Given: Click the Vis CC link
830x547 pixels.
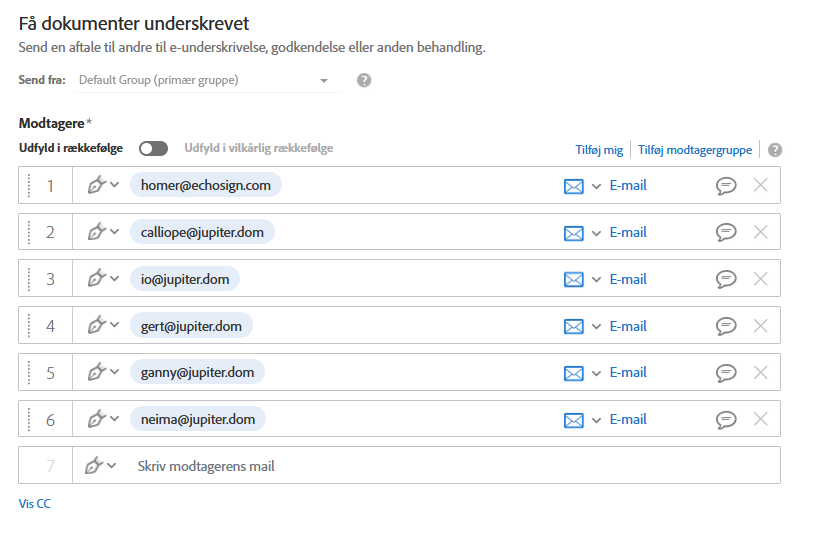Looking at the screenshot, I should click(35, 504).
